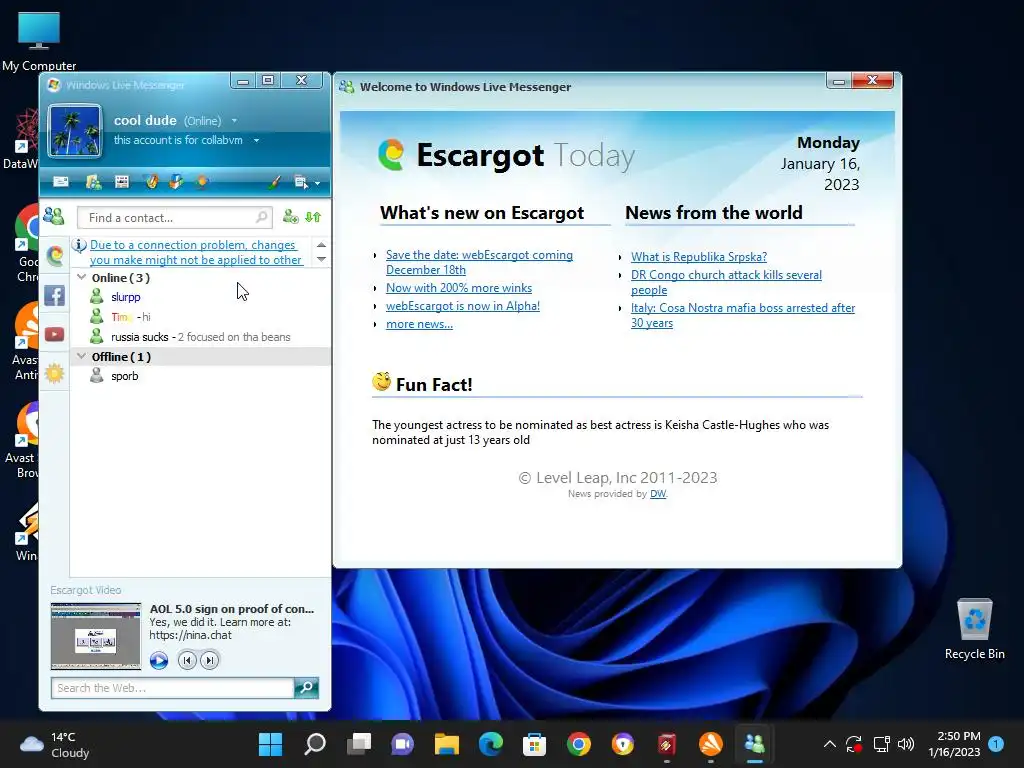Go to previous Escargot video
This screenshot has height=768, width=1024.
[187, 660]
